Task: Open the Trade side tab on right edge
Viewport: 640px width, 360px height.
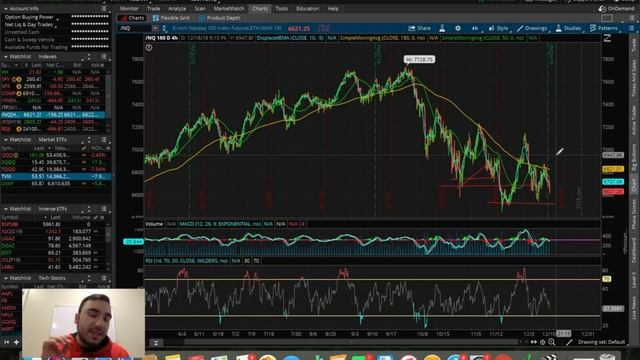Action: pos(634,45)
